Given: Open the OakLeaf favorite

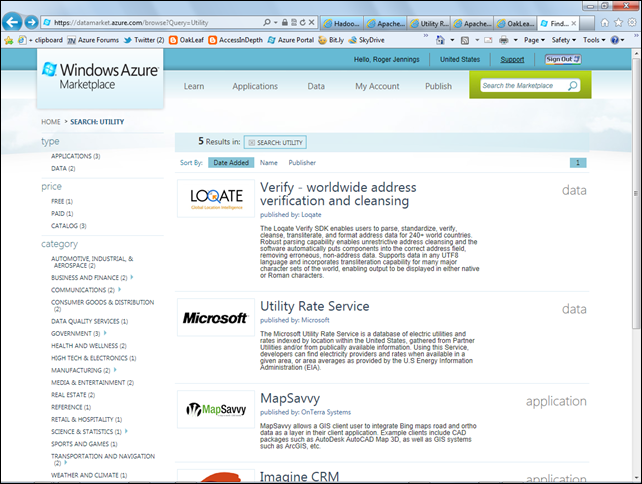Looking at the screenshot, I should tap(186, 40).
